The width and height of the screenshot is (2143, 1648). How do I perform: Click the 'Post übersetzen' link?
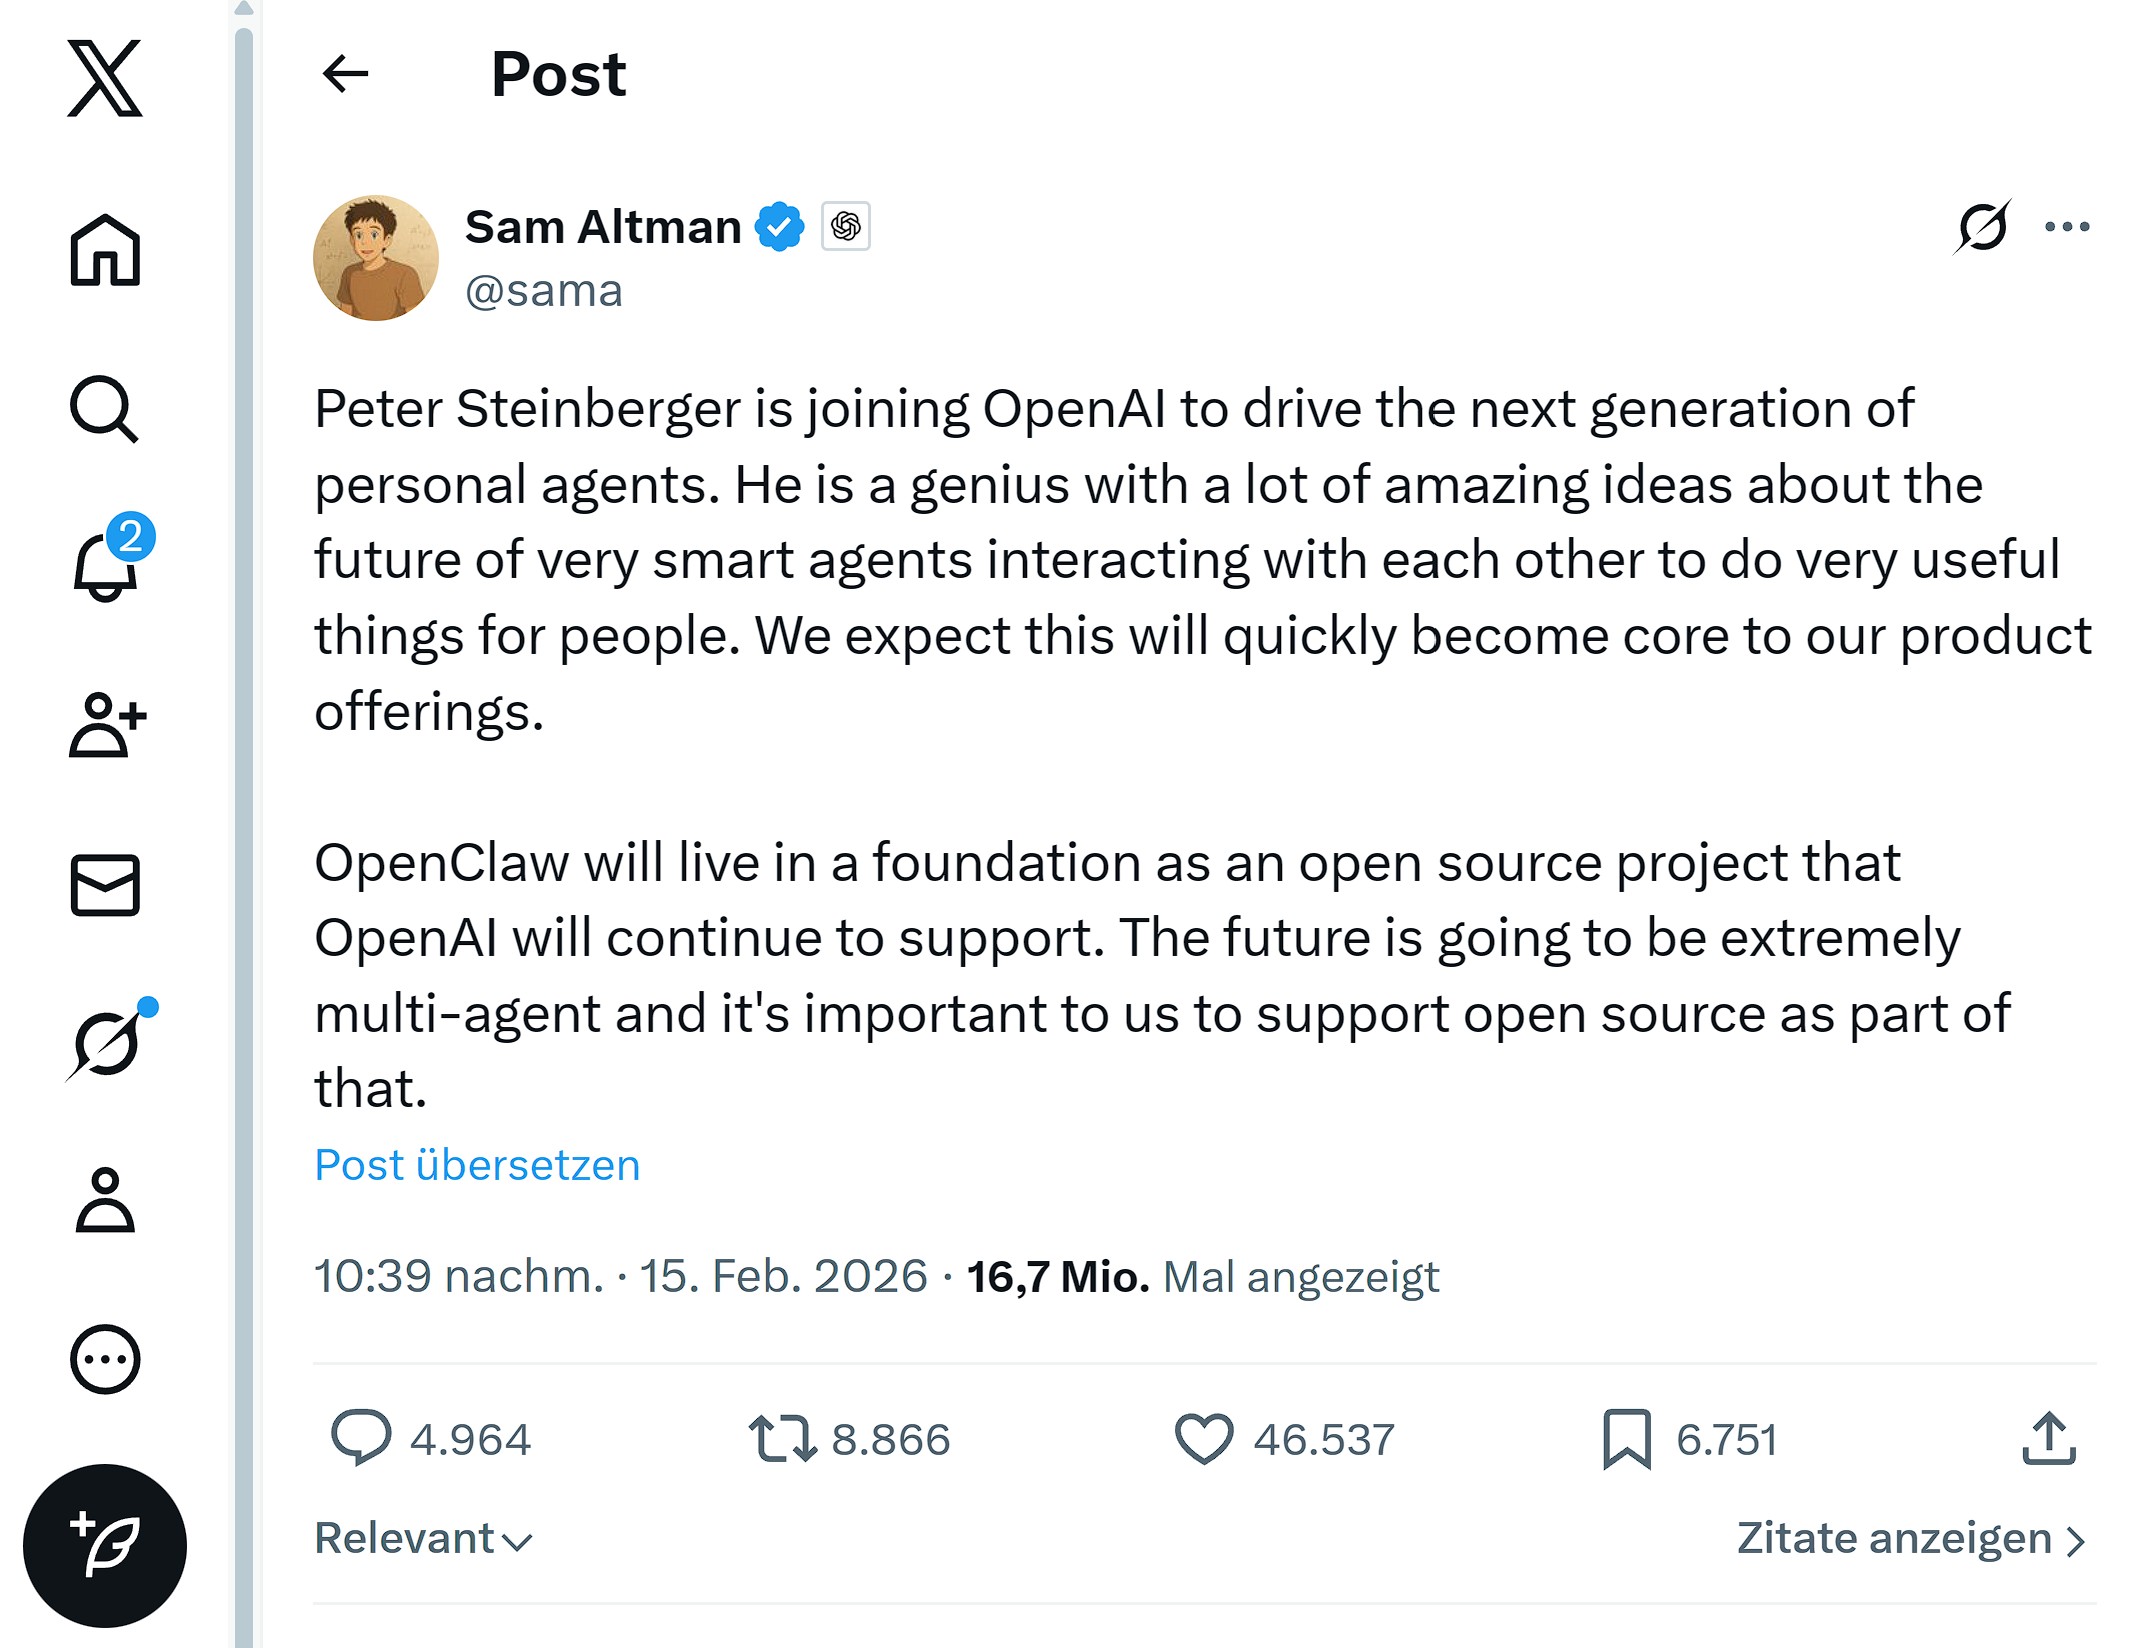(x=477, y=1165)
